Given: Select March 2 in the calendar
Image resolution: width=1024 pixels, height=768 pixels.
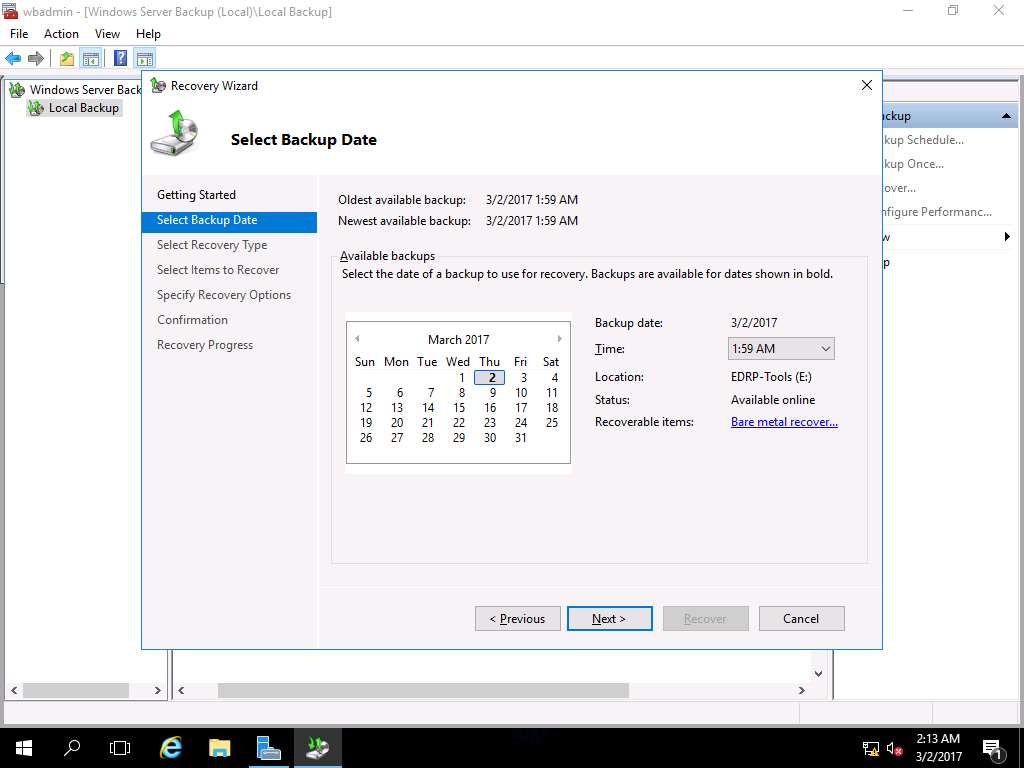Looking at the screenshot, I should [x=490, y=377].
